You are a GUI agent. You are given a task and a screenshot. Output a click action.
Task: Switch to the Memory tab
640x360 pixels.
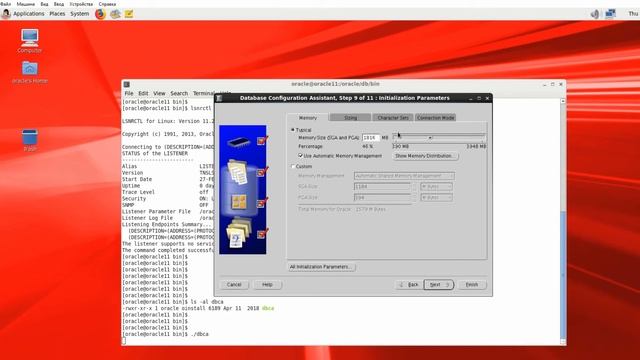click(x=308, y=118)
